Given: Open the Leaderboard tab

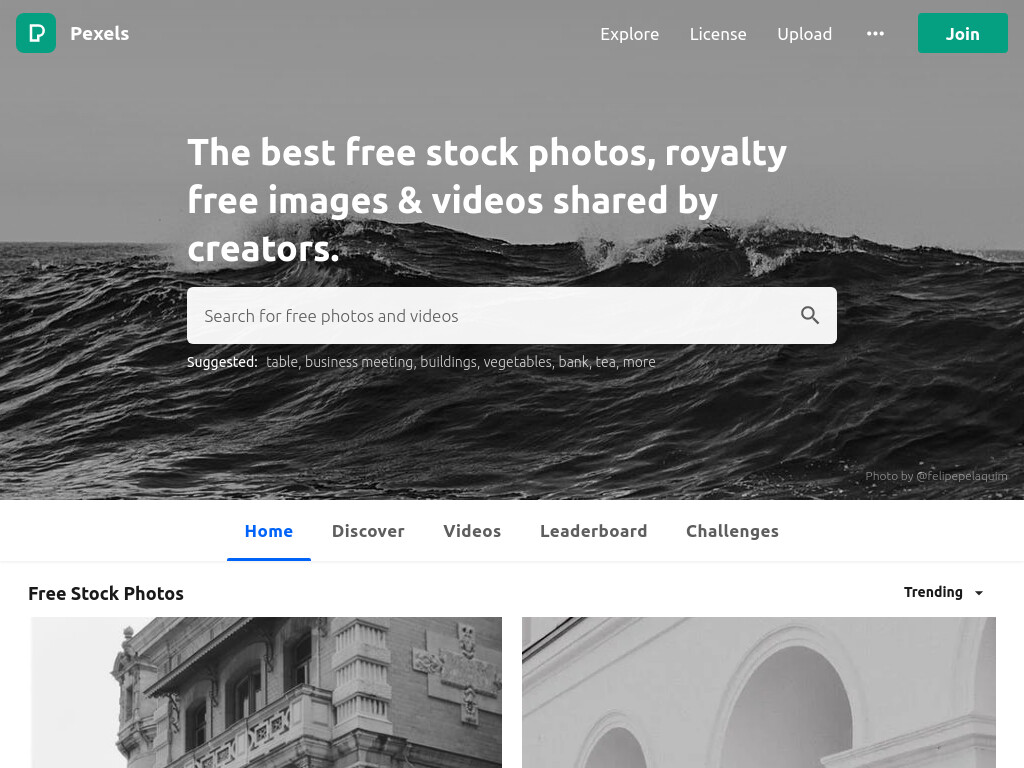Looking at the screenshot, I should [594, 531].
